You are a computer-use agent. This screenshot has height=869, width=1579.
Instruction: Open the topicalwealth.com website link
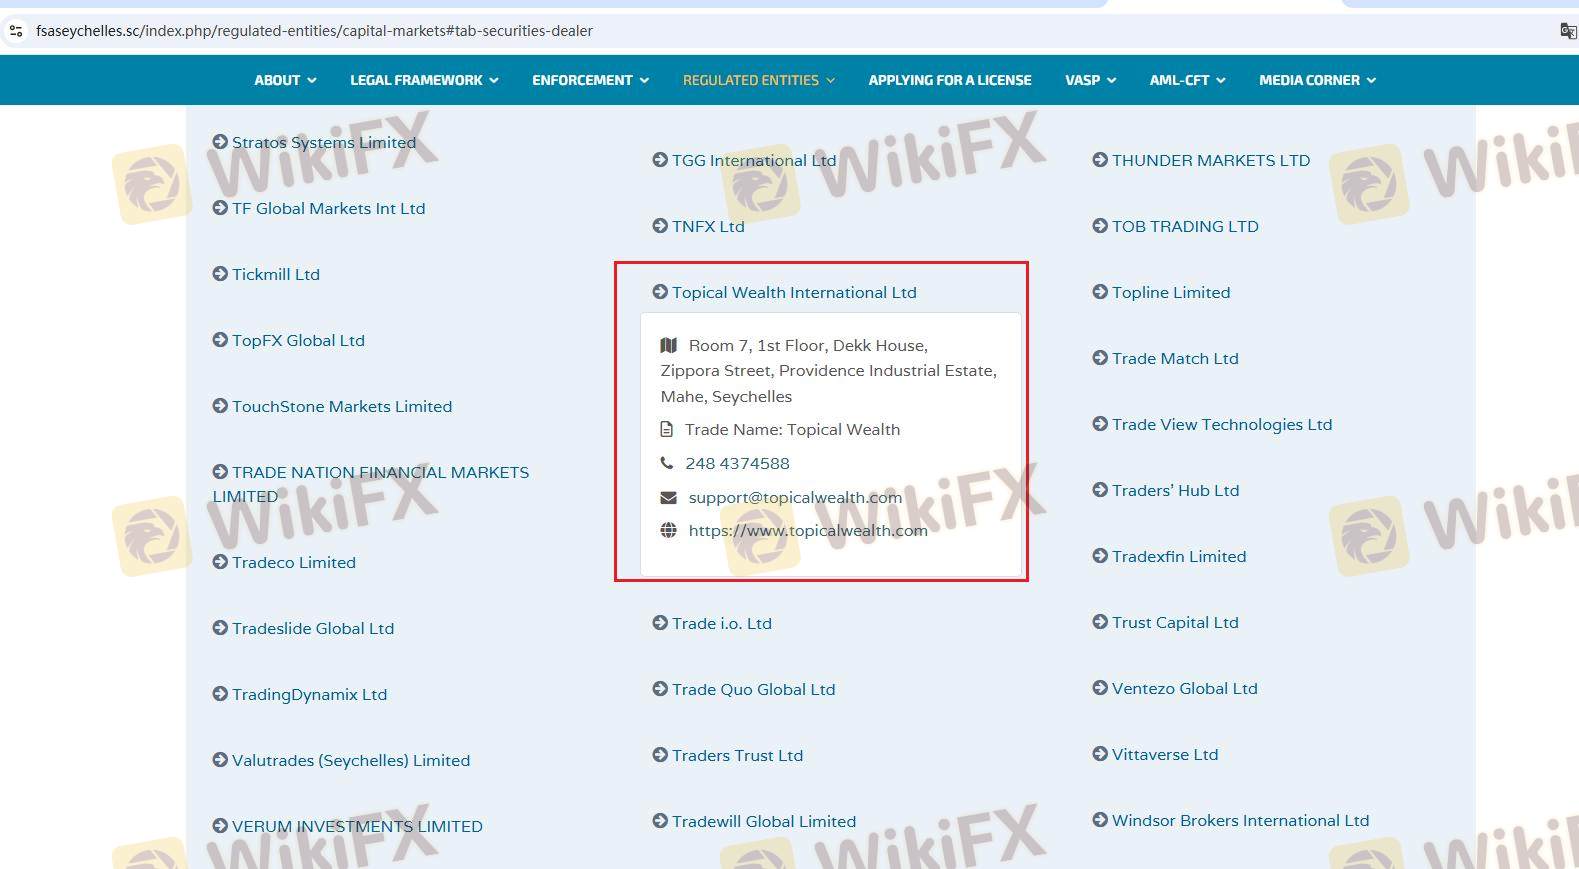807,530
